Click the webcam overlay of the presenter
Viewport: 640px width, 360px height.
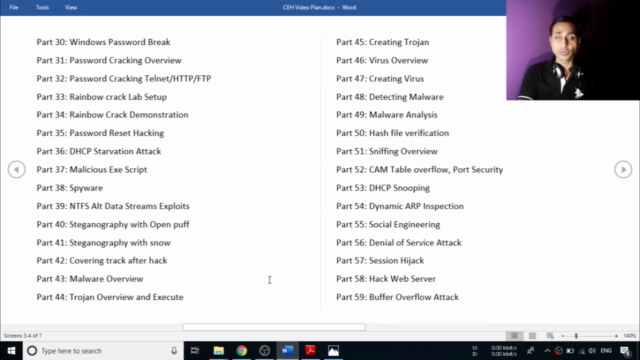(573, 50)
